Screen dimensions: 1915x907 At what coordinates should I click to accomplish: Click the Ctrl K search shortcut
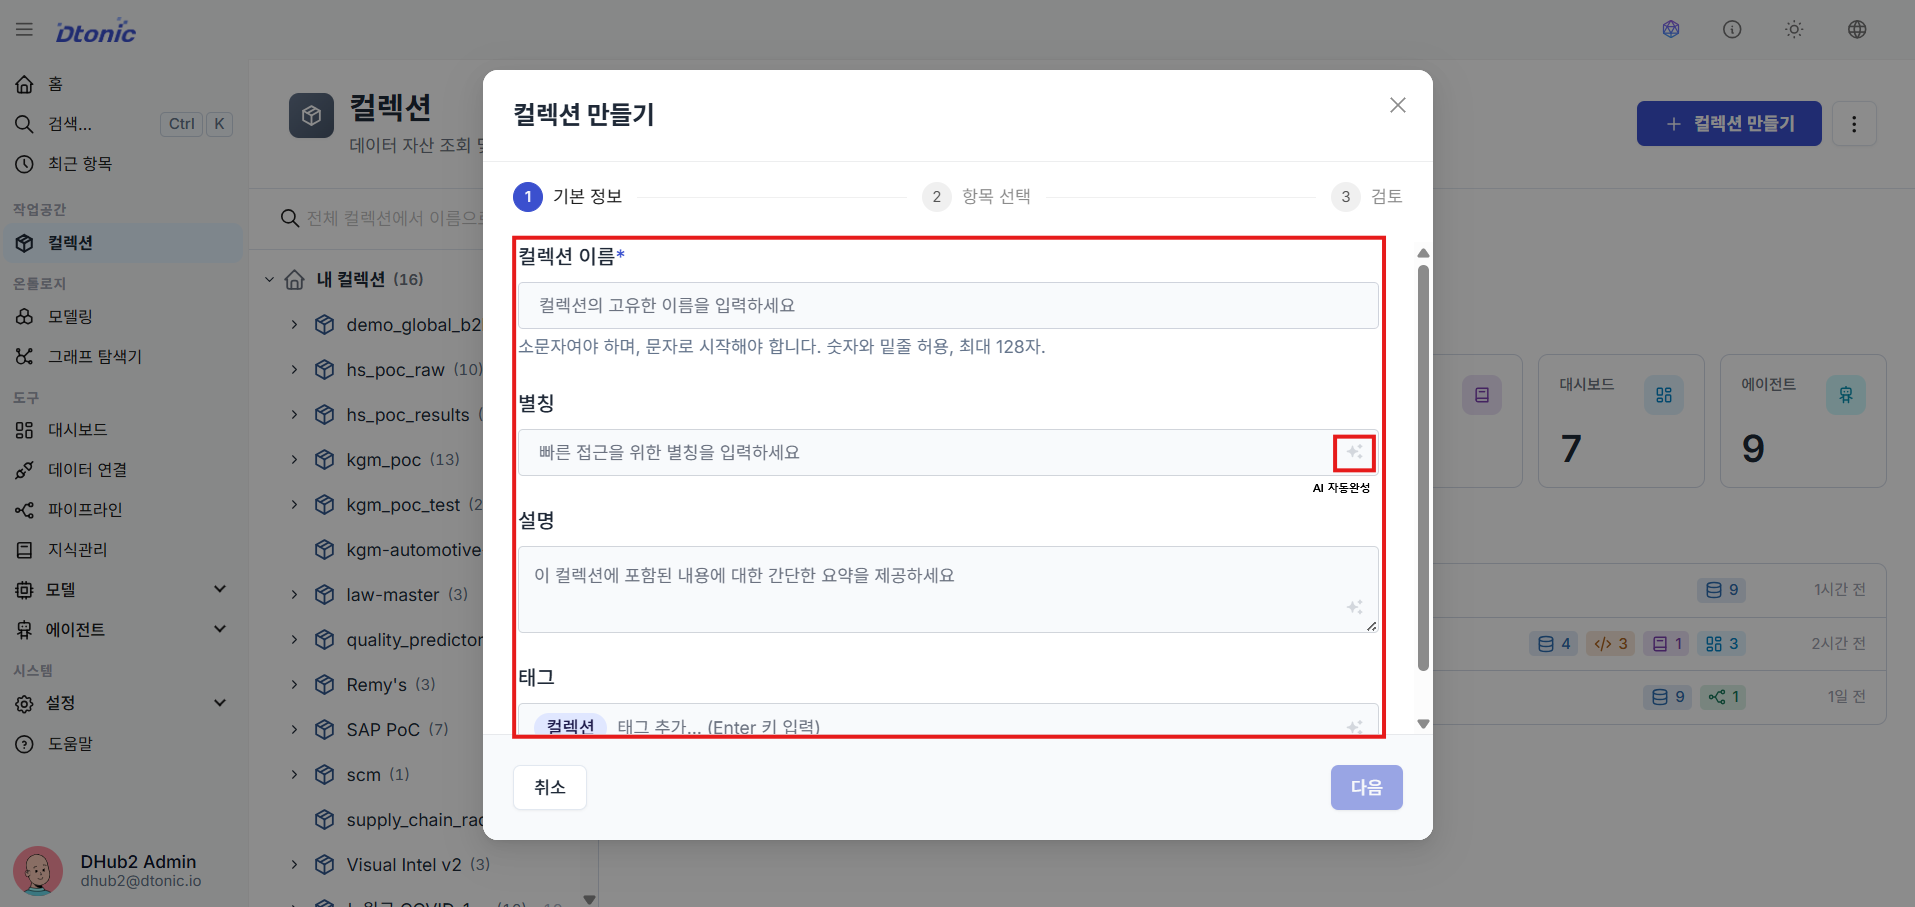point(196,124)
